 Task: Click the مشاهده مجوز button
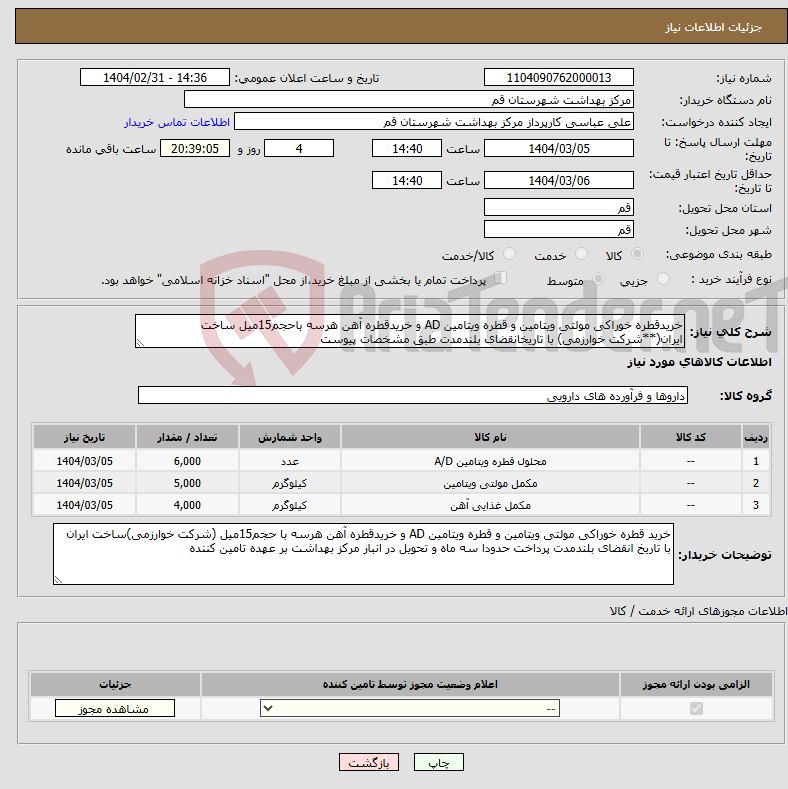click(115, 708)
